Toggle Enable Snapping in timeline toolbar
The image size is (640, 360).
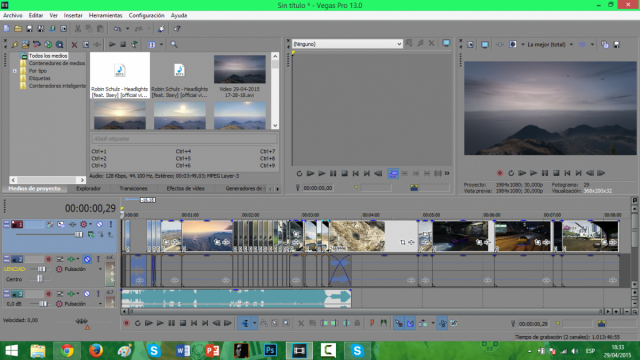399,323
